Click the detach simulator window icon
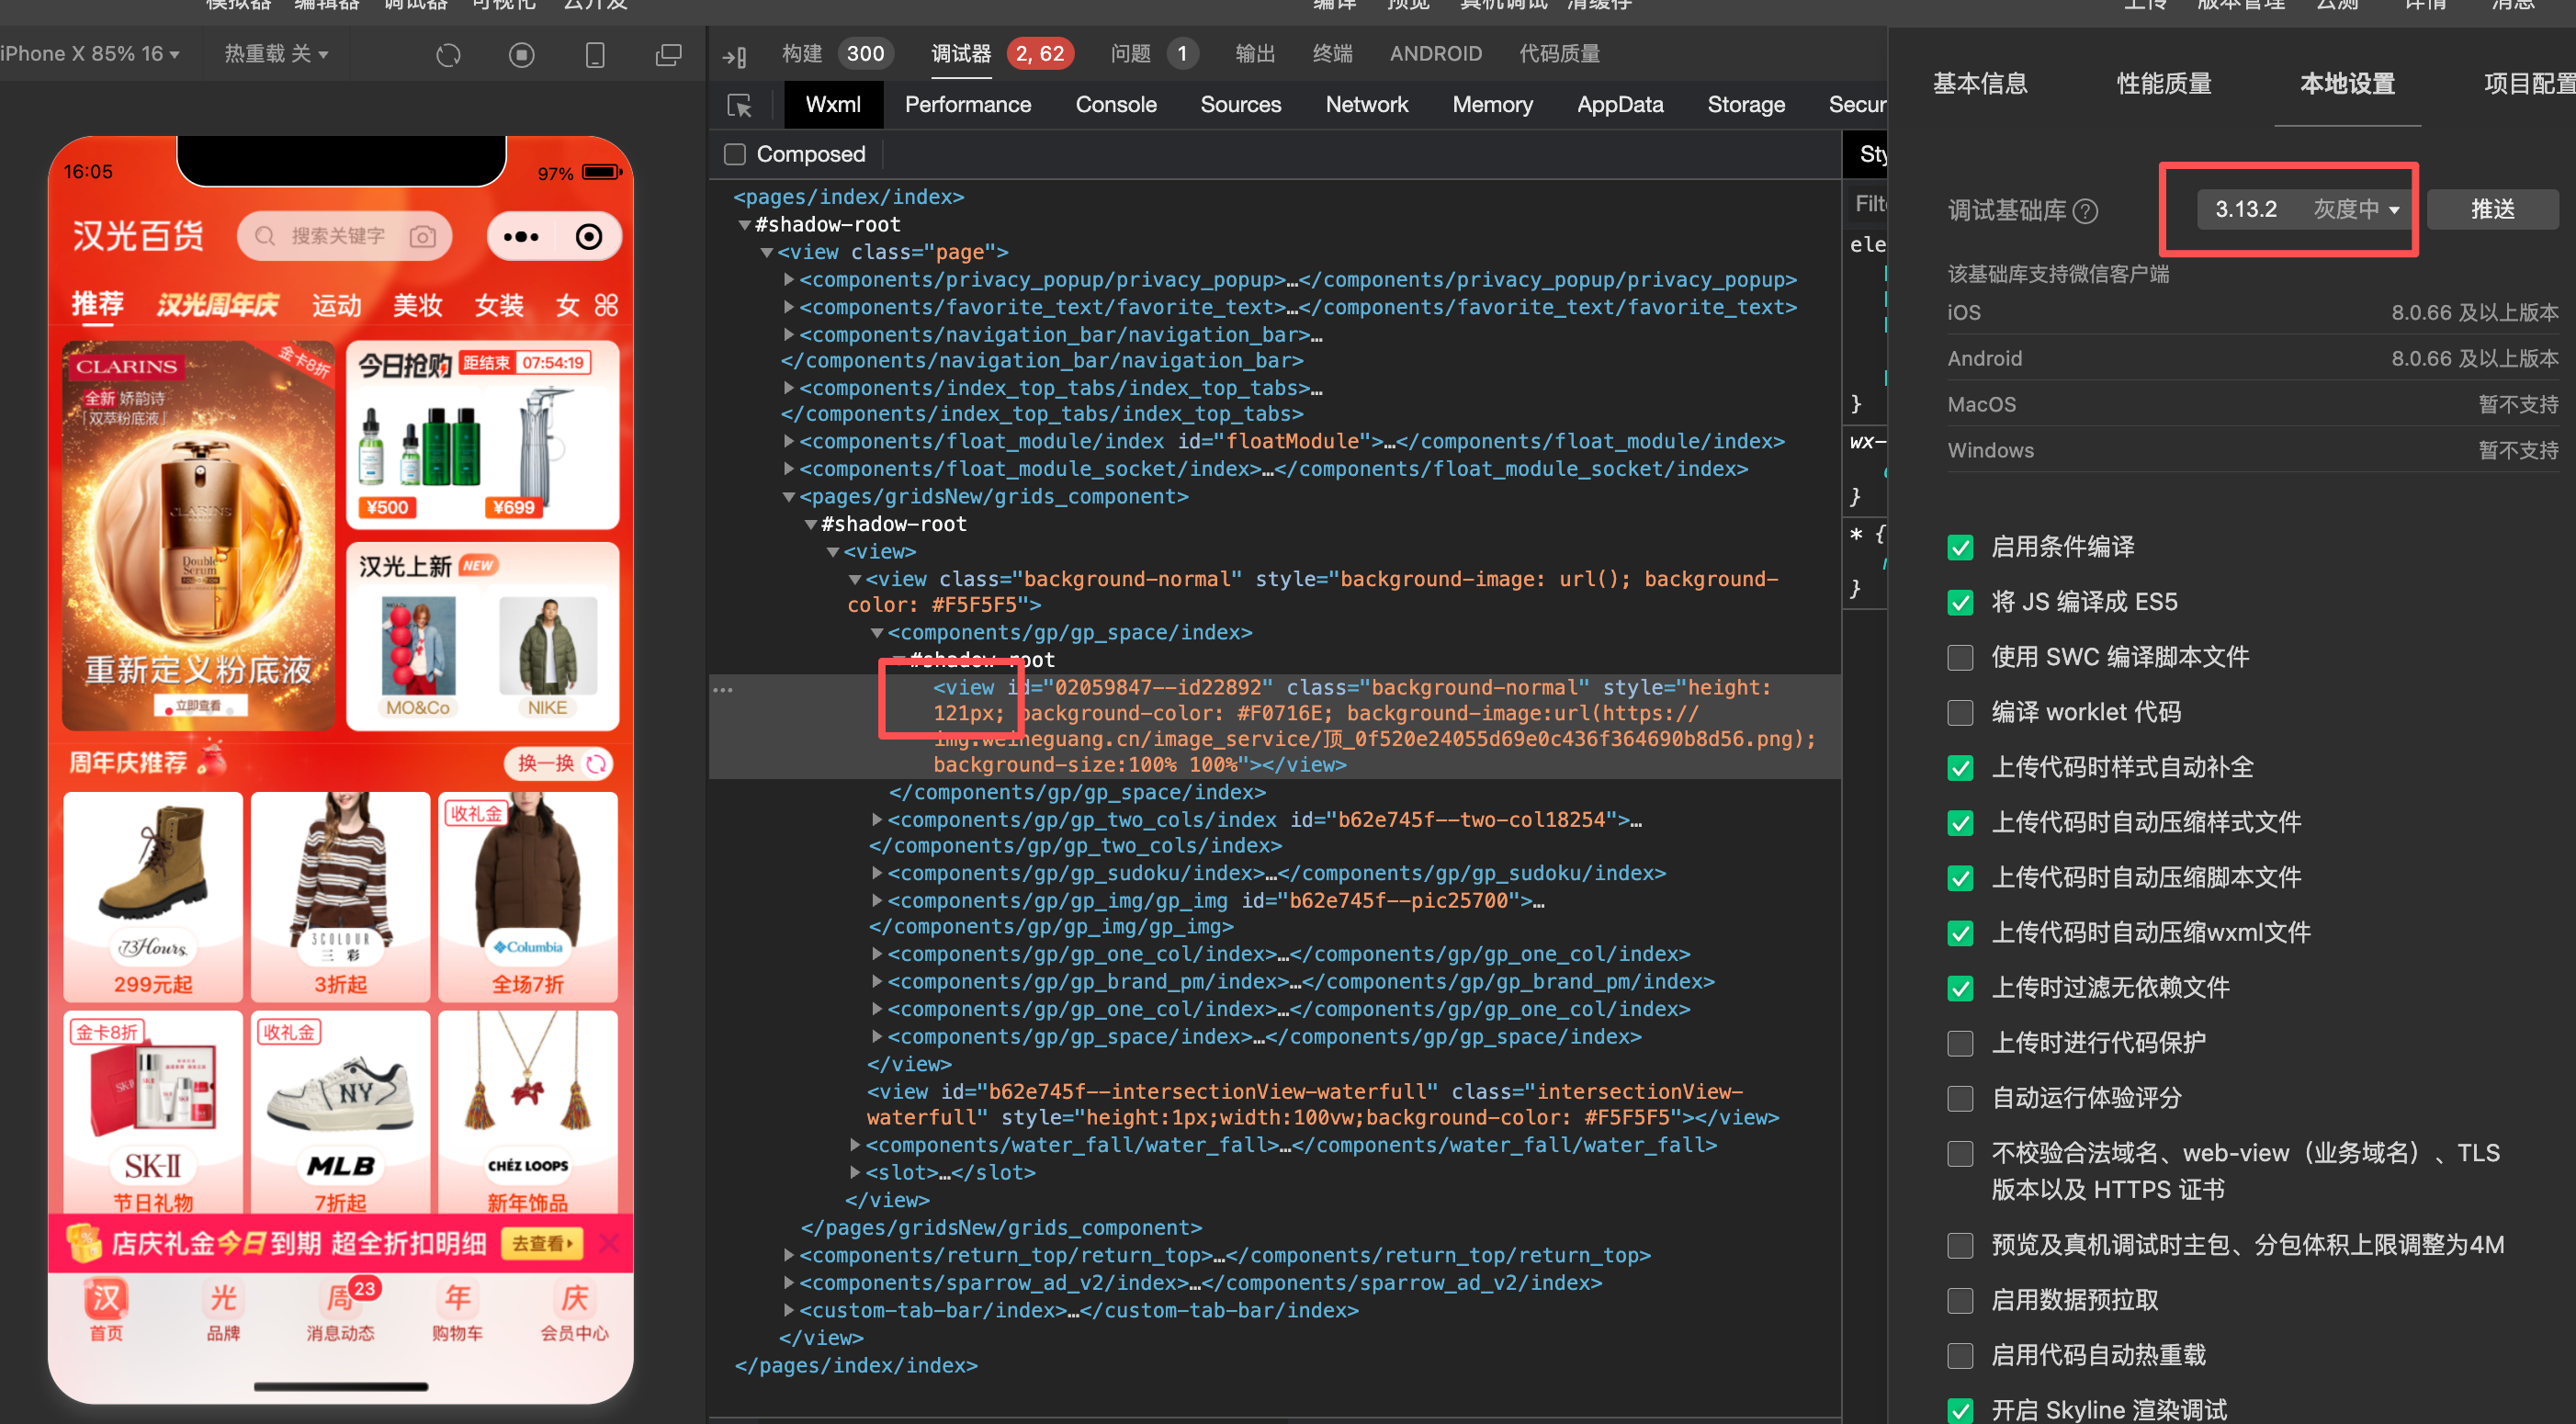 tap(668, 55)
